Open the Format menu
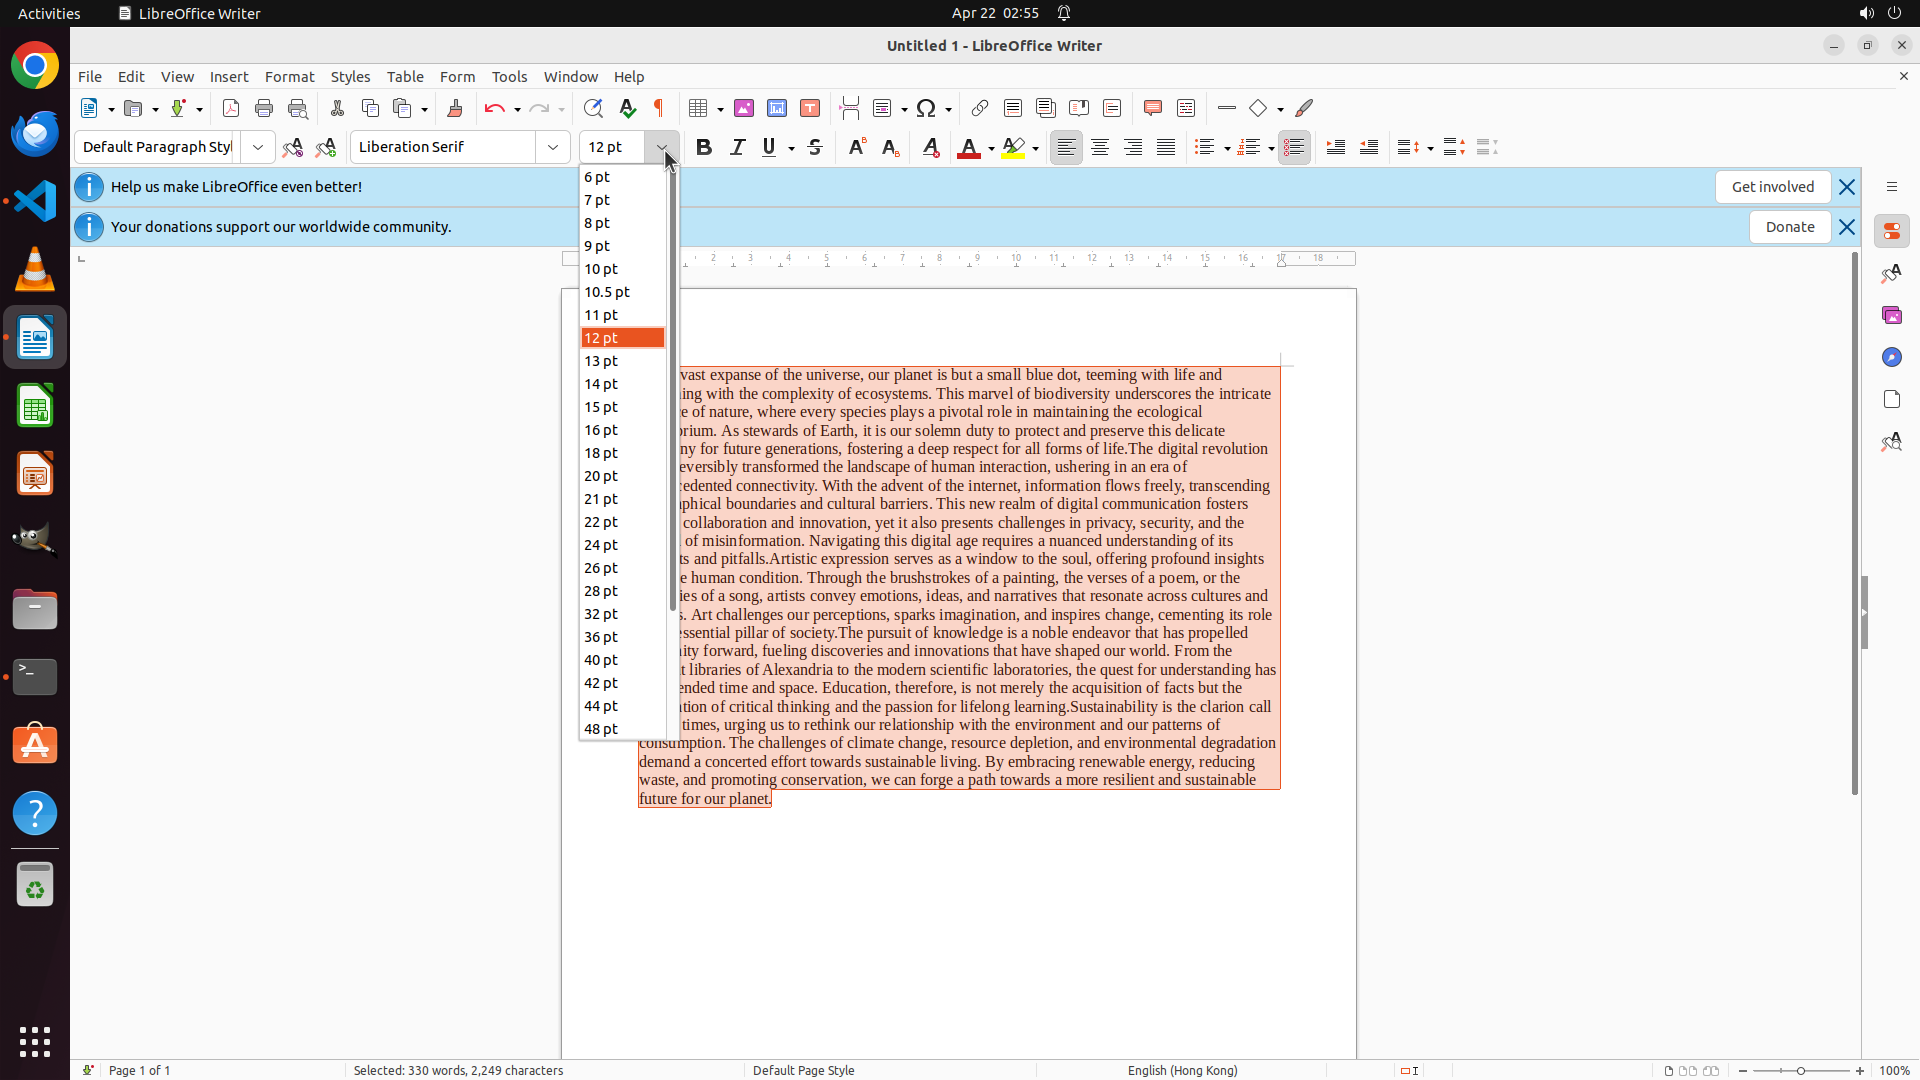The height and width of the screenshot is (1080, 1920). (x=289, y=77)
